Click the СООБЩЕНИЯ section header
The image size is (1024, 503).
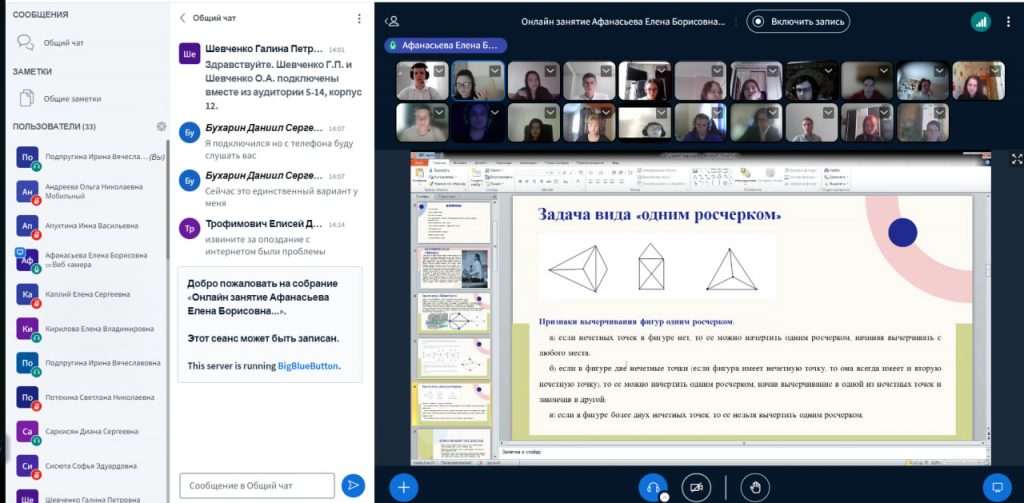[40, 14]
